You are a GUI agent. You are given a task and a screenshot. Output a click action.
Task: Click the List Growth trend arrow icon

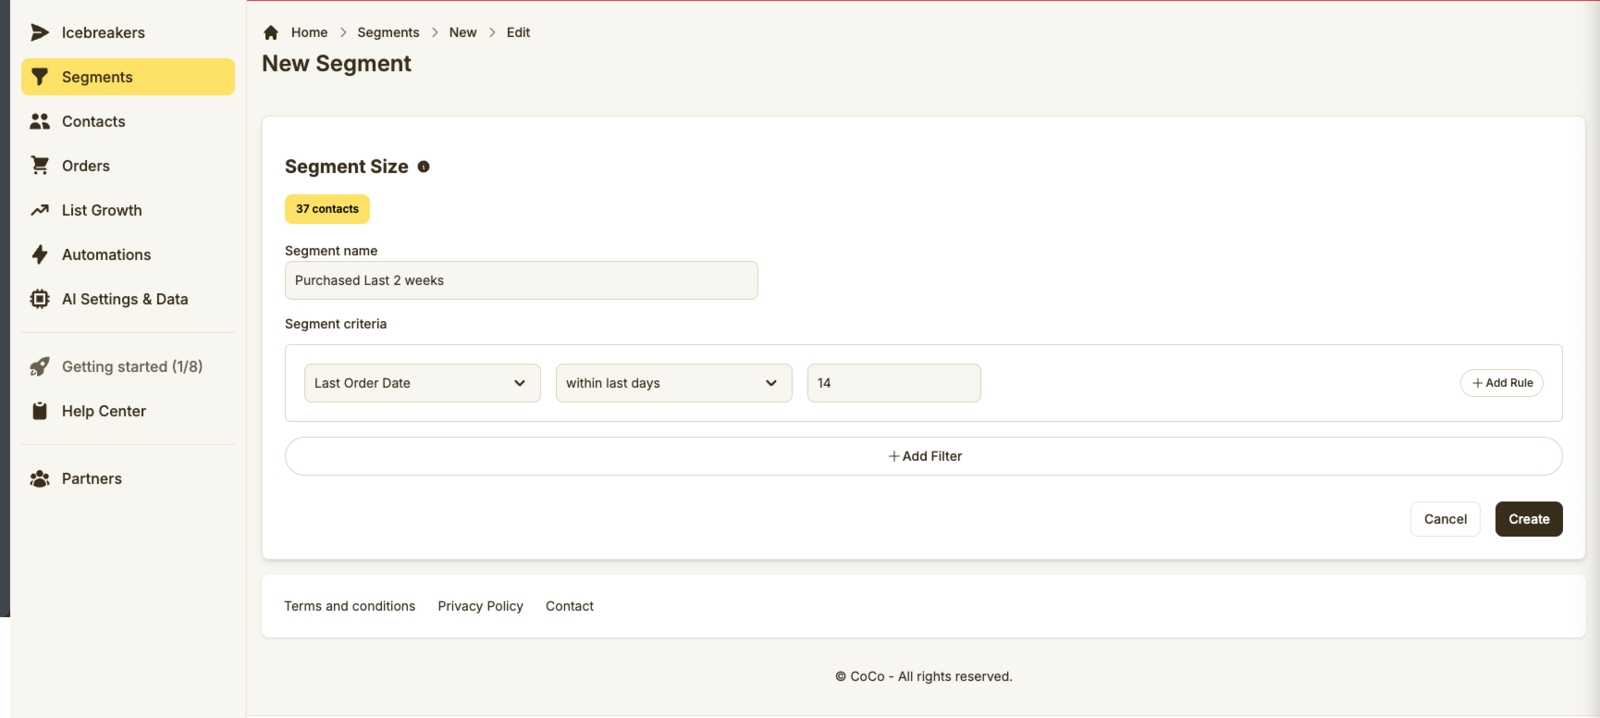40,210
